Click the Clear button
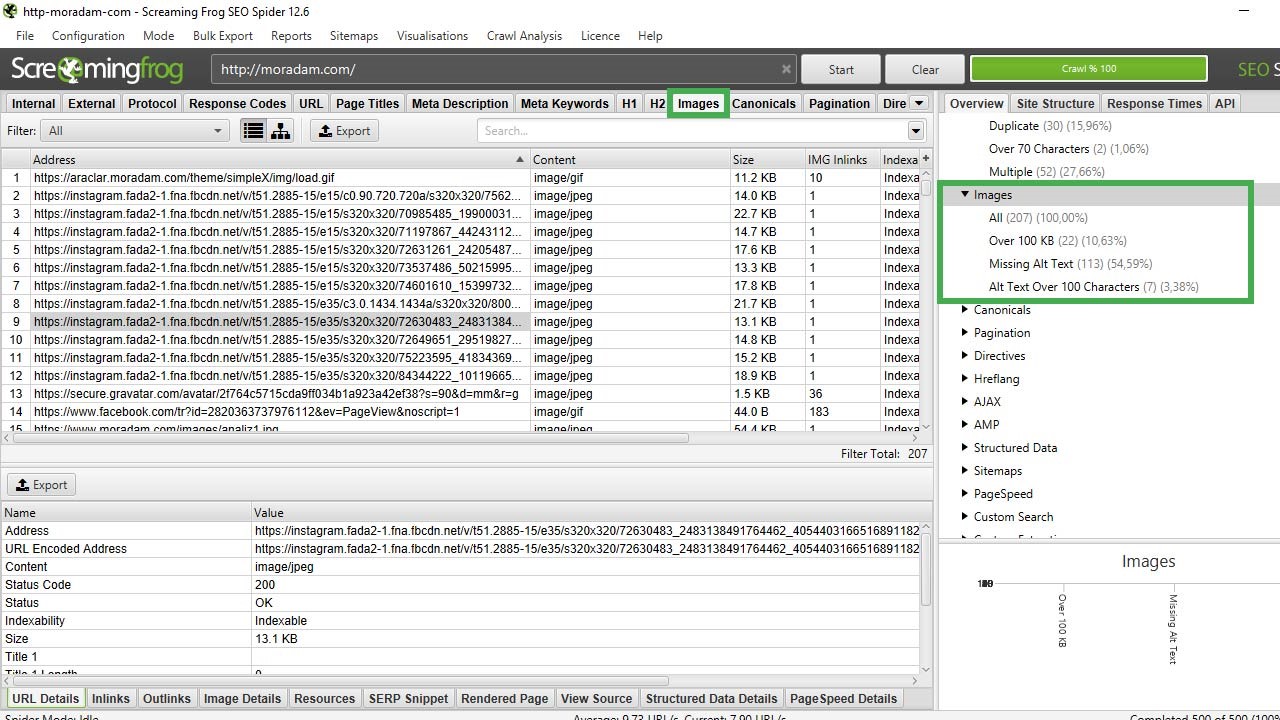The height and width of the screenshot is (720, 1280). pyautogui.click(x=925, y=69)
